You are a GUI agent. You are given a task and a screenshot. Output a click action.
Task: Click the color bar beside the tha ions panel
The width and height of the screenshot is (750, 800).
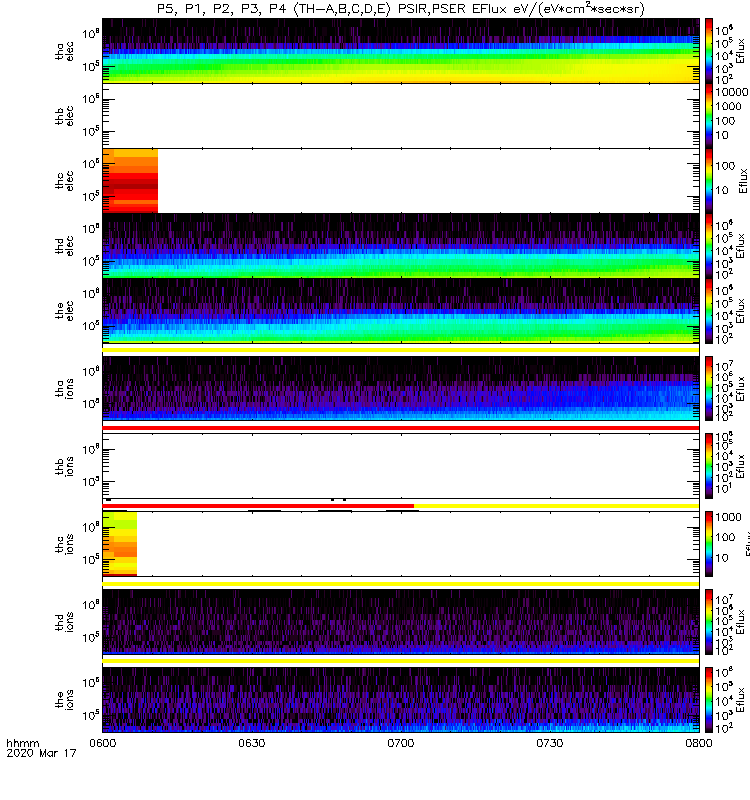point(709,388)
